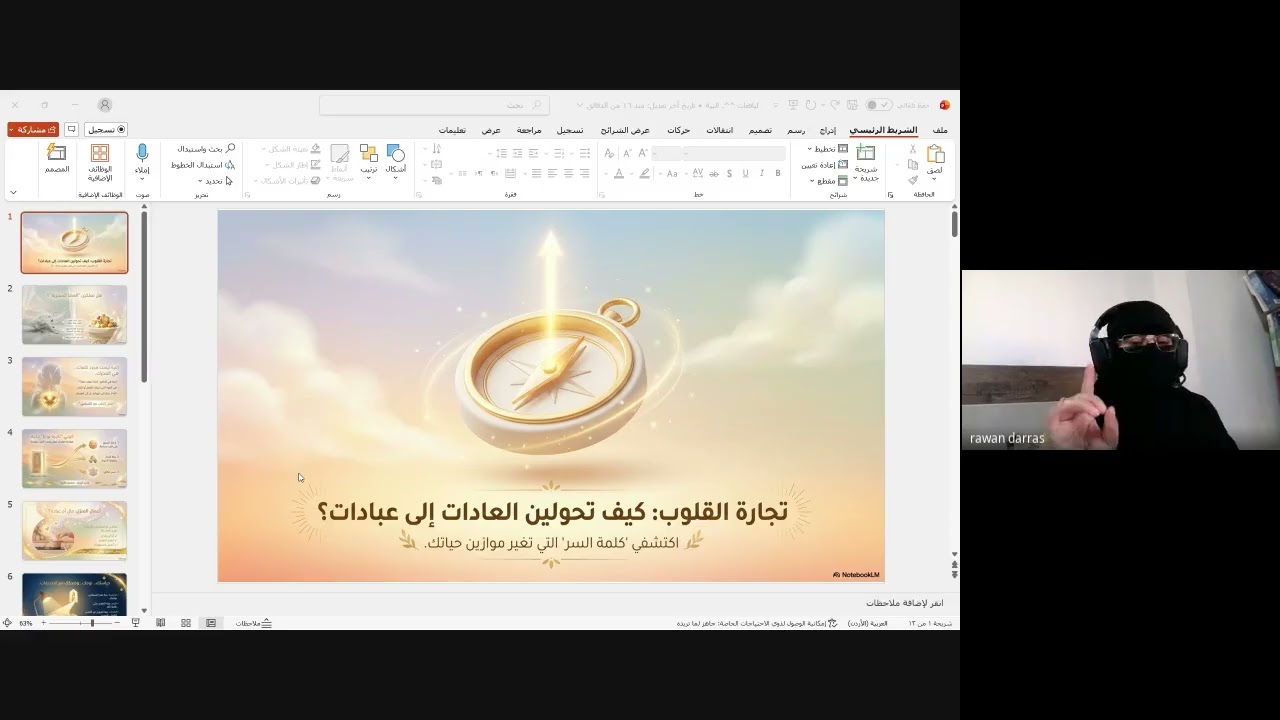Open the Transitions (انتقالات) tab
This screenshot has width=1280, height=720.
pyautogui.click(x=720, y=130)
